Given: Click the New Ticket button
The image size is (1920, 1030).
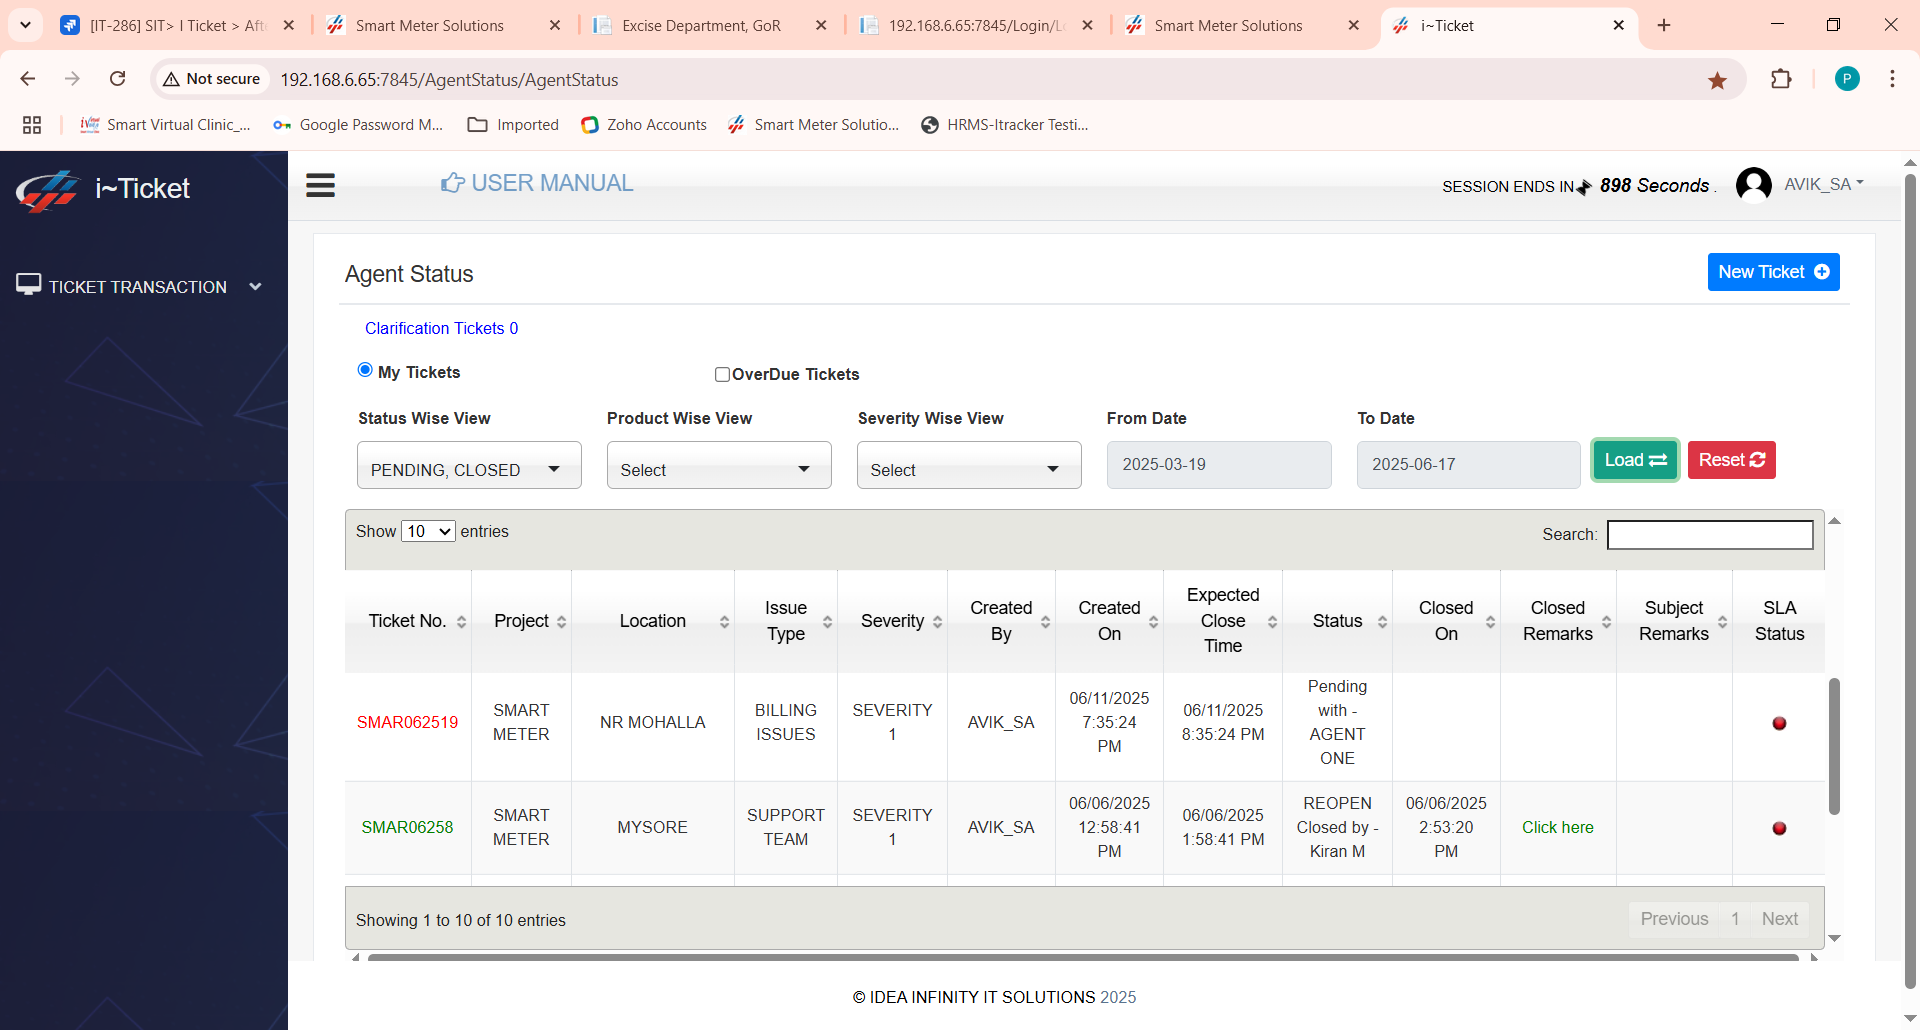Looking at the screenshot, I should point(1773,272).
